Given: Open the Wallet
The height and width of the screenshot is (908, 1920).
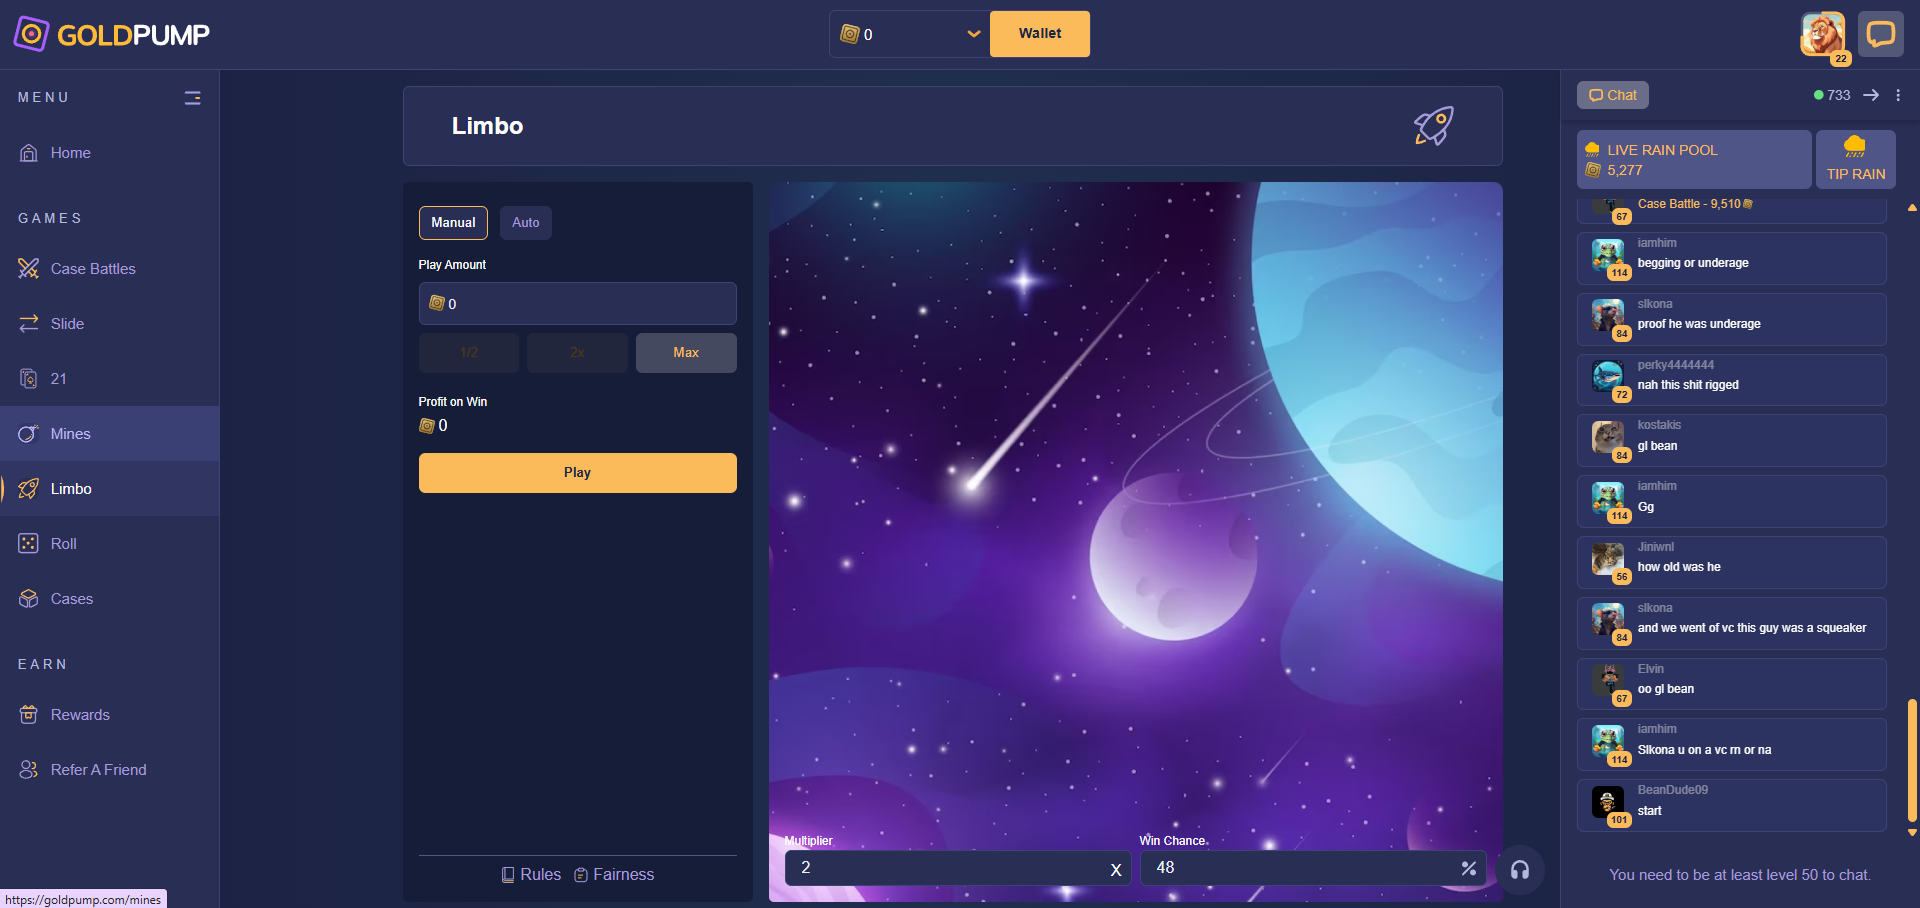Looking at the screenshot, I should pyautogui.click(x=1040, y=34).
